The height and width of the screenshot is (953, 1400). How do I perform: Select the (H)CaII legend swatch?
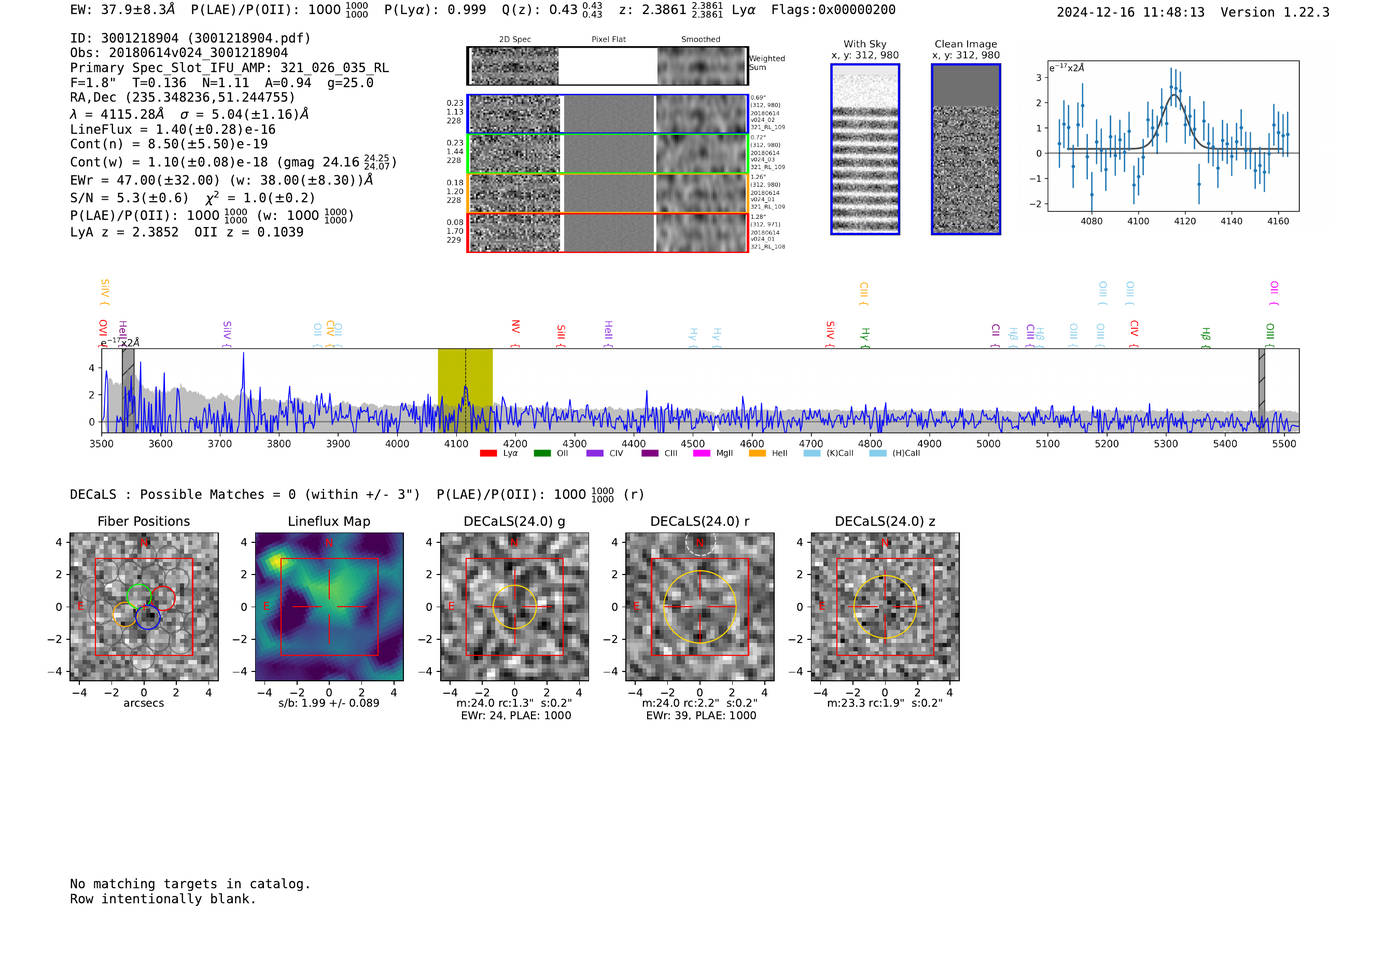pos(878,453)
